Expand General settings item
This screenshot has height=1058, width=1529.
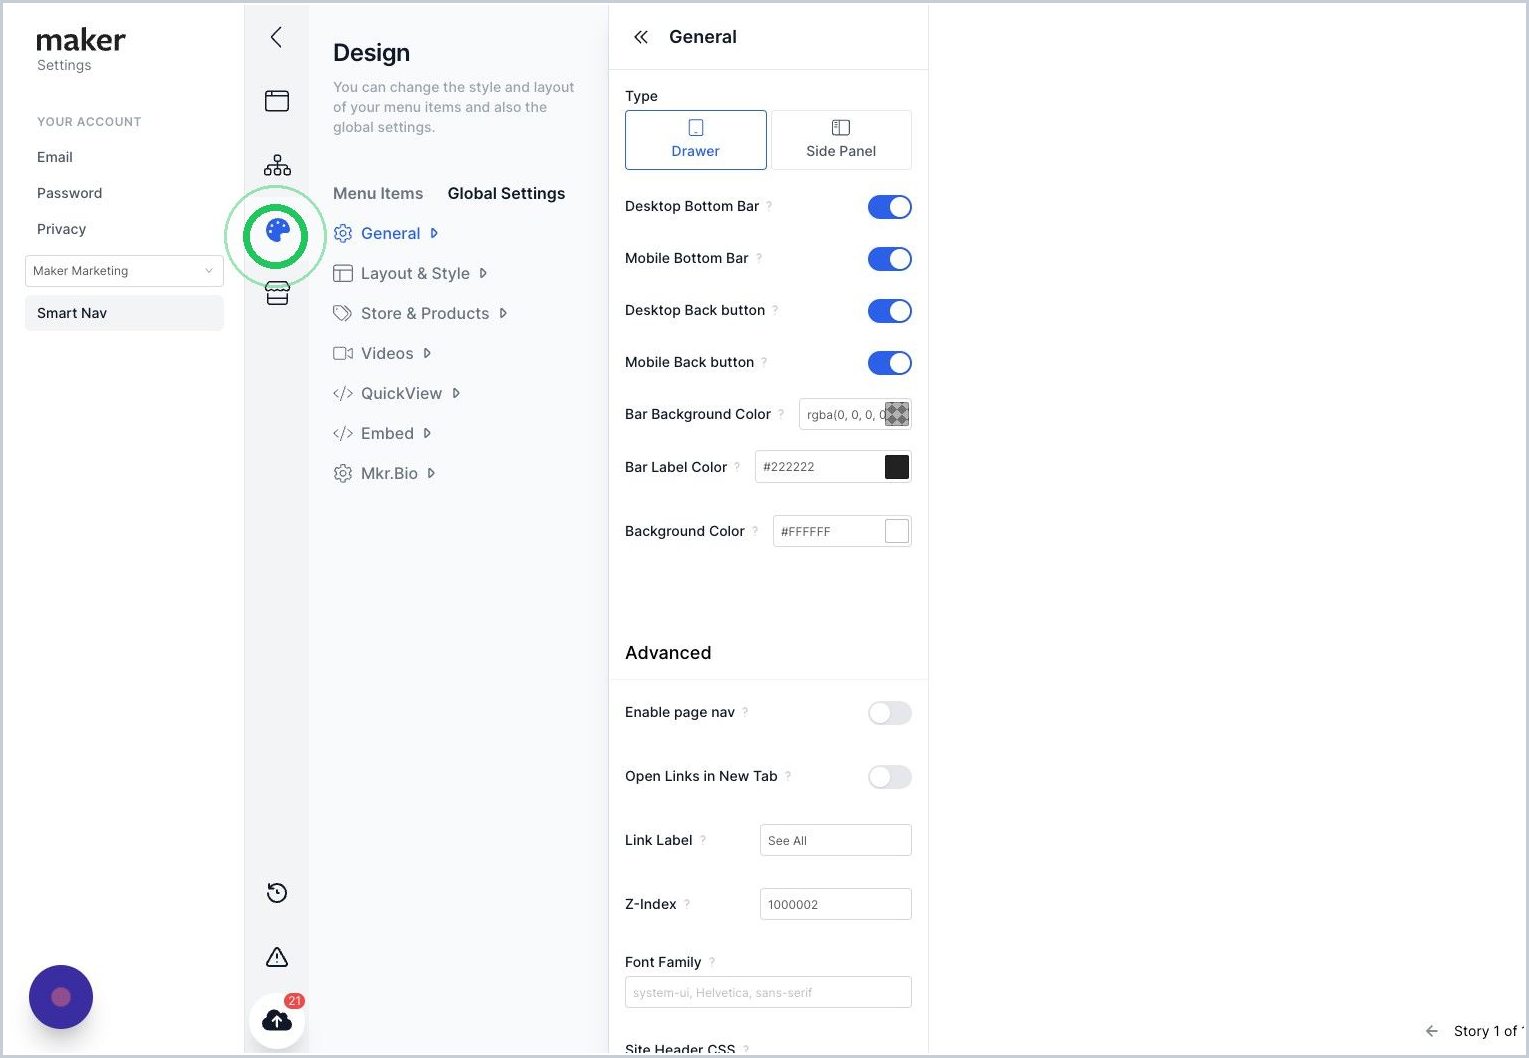coord(386,233)
